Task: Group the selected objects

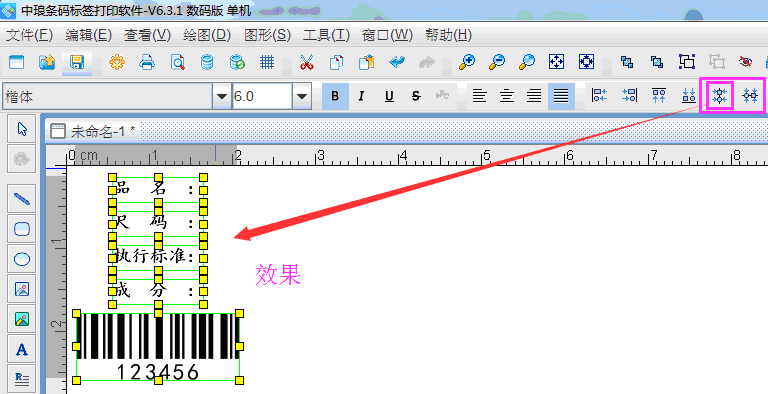Action: coord(687,62)
